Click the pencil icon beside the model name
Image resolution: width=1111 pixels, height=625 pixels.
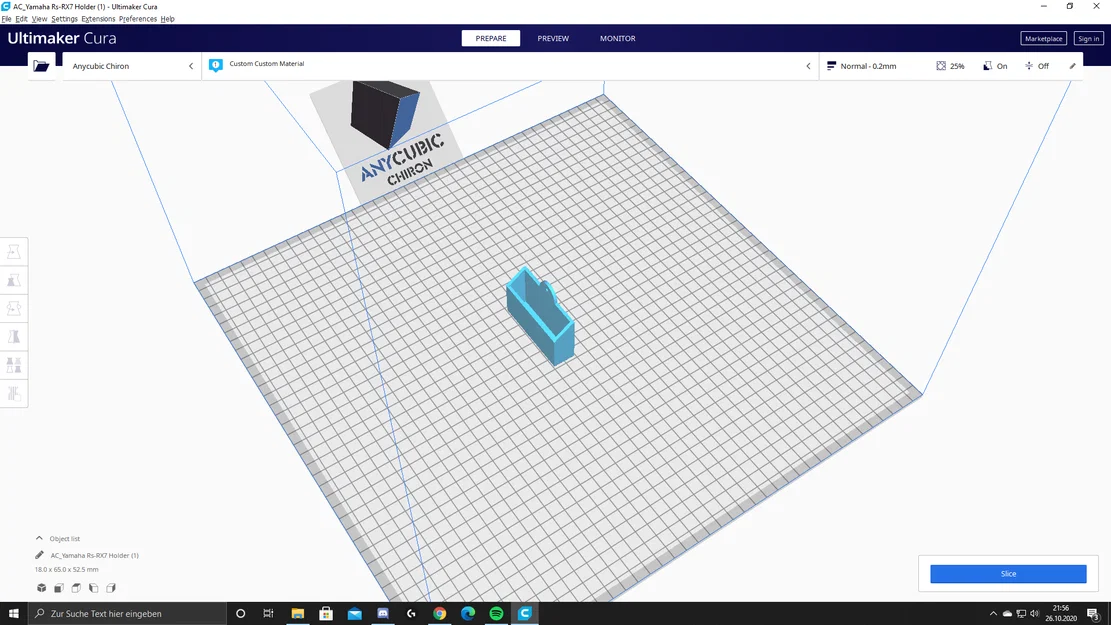point(40,555)
